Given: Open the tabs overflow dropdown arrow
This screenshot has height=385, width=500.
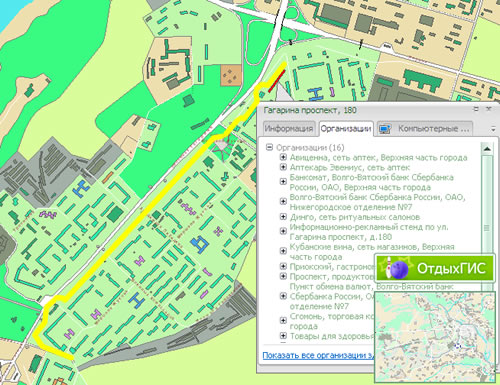Looking at the screenshot, I should coord(493,129).
